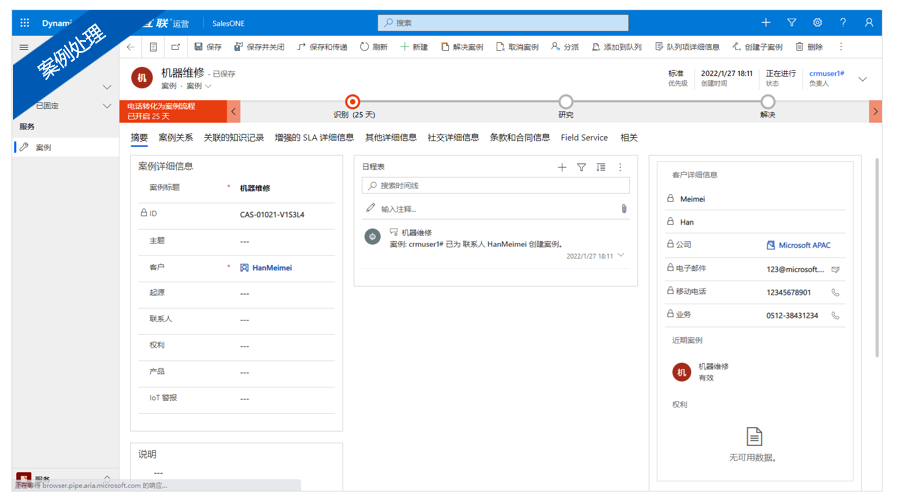This screenshot has height=500, width=902.
Task: Click 删除 (Delete) command
Action: pyautogui.click(x=809, y=47)
